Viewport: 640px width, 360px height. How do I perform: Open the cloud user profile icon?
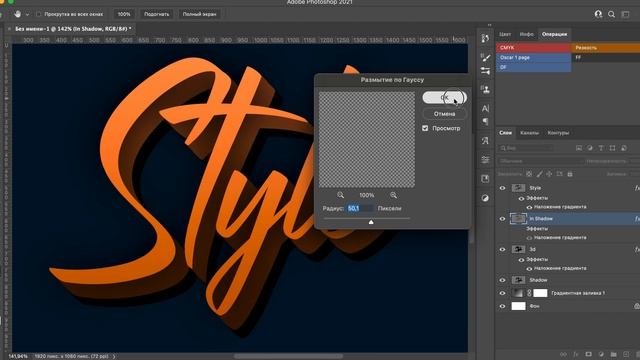598,14
